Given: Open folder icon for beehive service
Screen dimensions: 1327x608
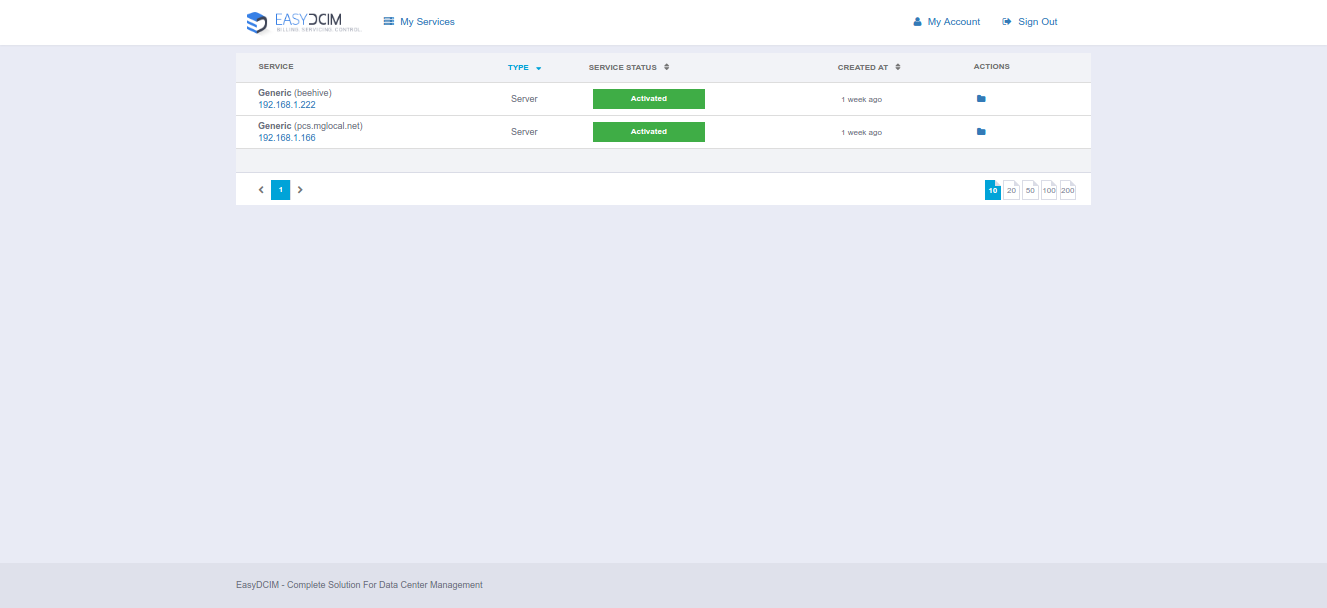Looking at the screenshot, I should point(981,99).
